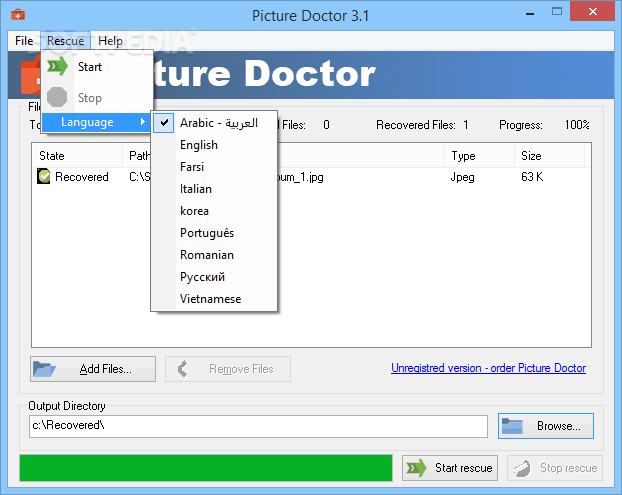This screenshot has width=622, height=495.
Task: Sort by the Size column header
Action: coord(549,156)
